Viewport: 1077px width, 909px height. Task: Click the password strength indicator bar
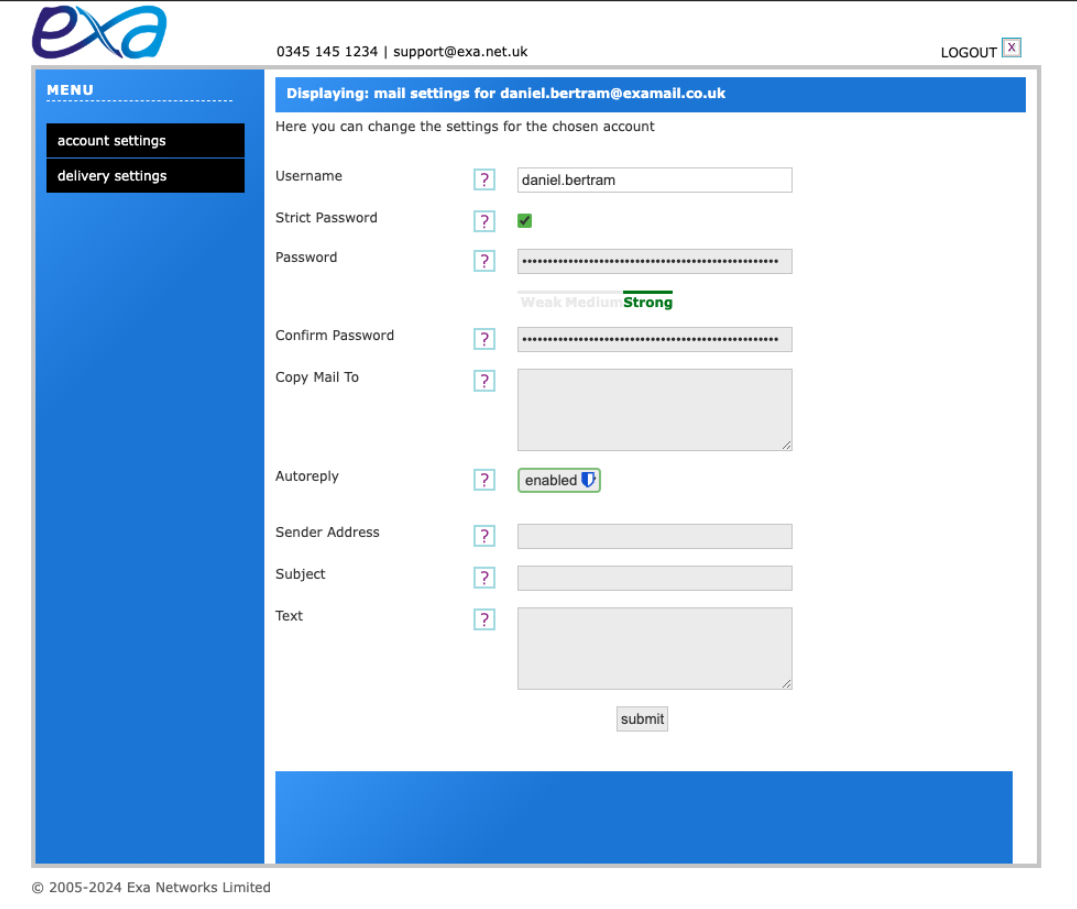point(595,301)
